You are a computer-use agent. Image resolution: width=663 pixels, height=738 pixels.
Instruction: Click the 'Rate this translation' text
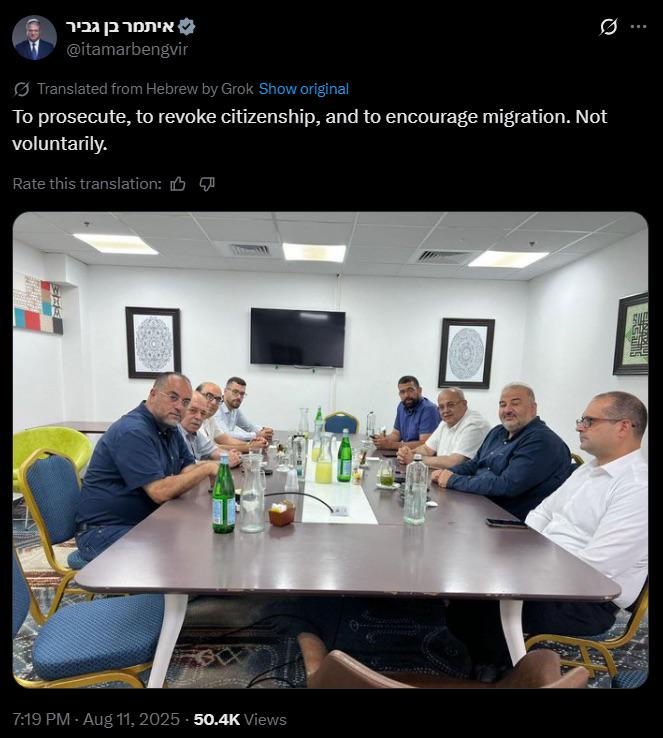pos(87,184)
